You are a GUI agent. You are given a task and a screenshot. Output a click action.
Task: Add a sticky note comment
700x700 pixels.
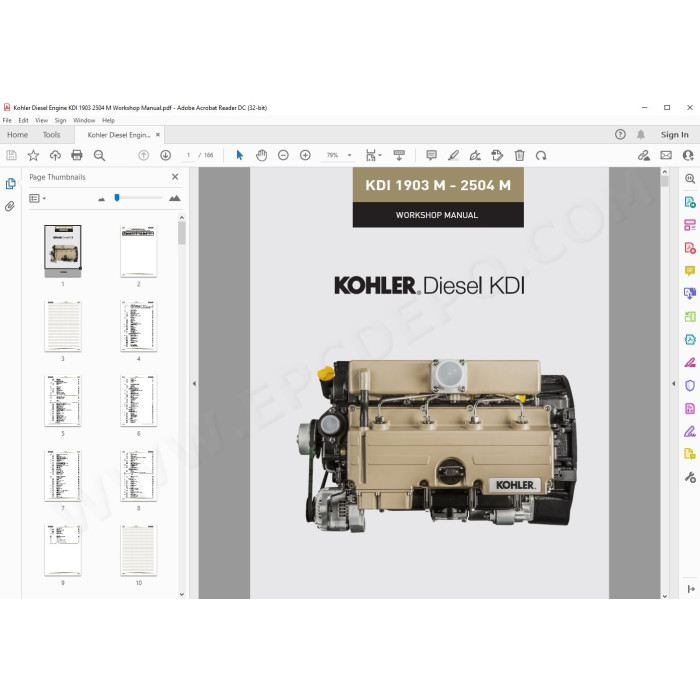(431, 155)
